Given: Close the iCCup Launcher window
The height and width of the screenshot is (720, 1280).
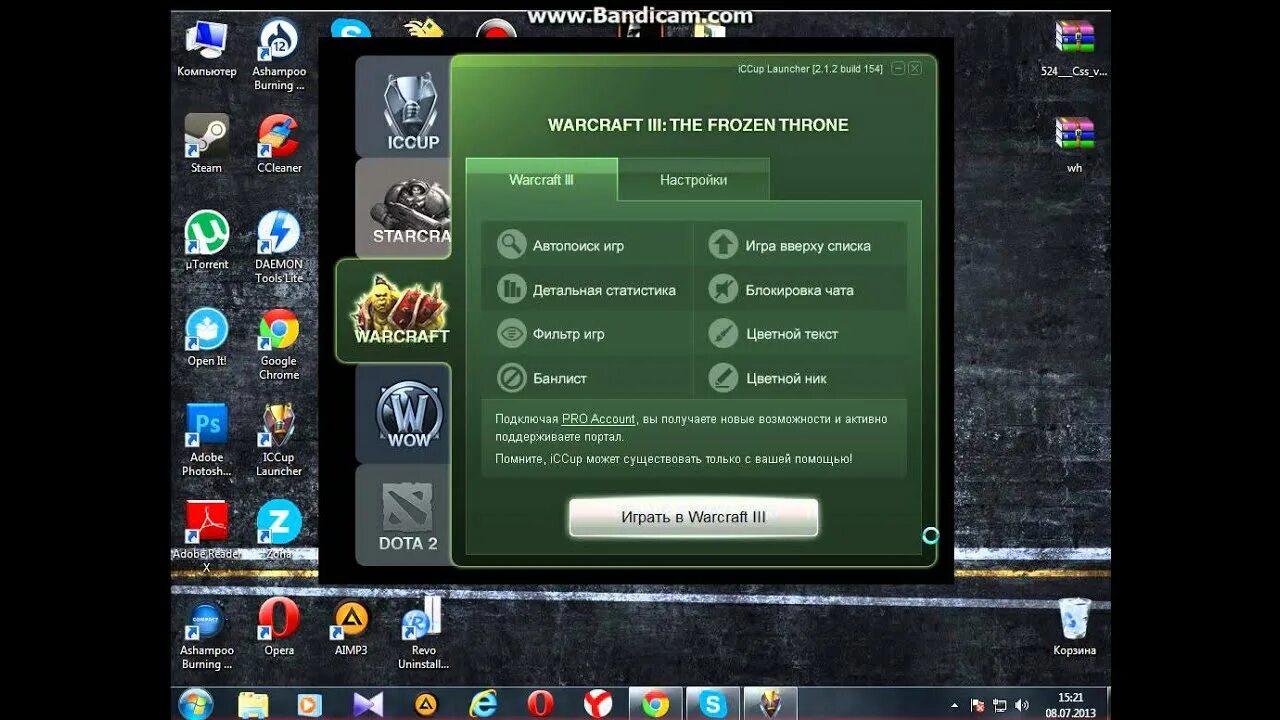Looking at the screenshot, I should (915, 68).
